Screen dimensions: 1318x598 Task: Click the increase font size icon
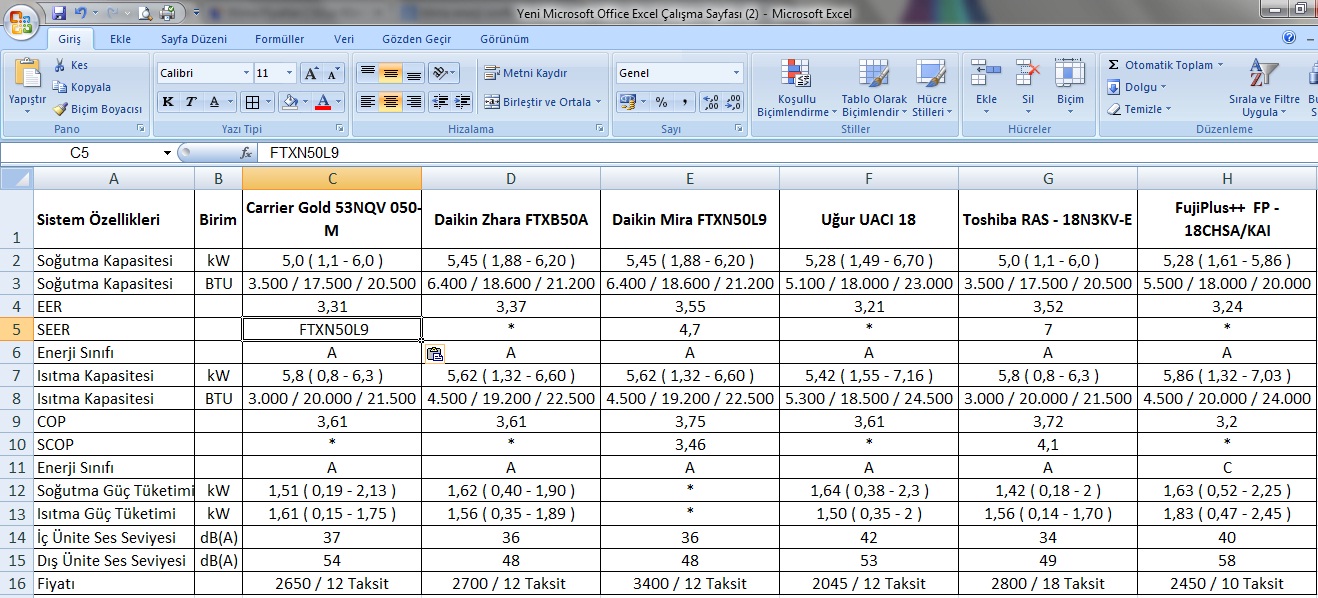coord(311,74)
